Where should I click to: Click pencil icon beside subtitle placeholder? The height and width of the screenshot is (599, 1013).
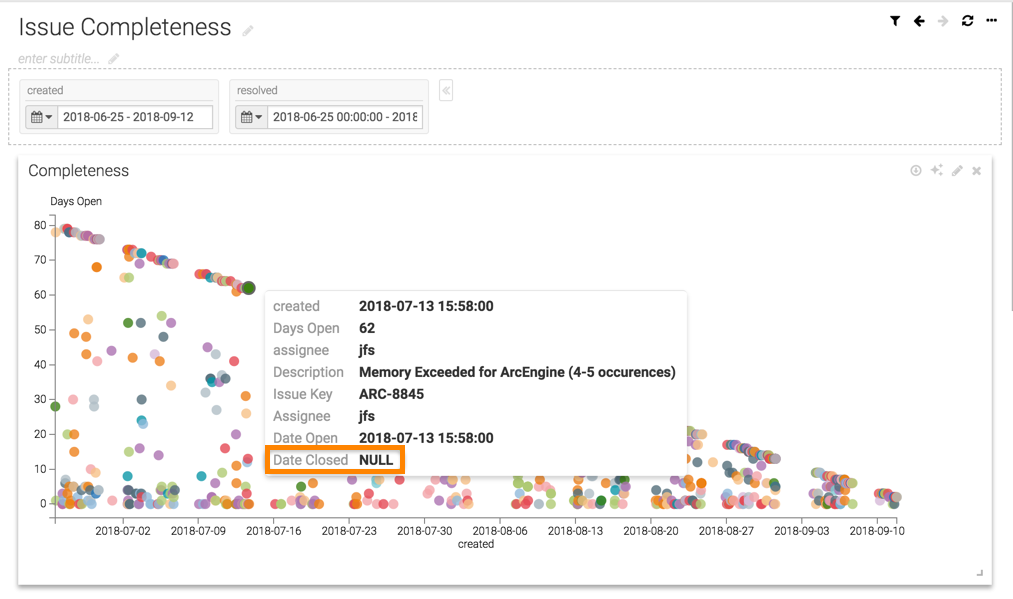114,59
